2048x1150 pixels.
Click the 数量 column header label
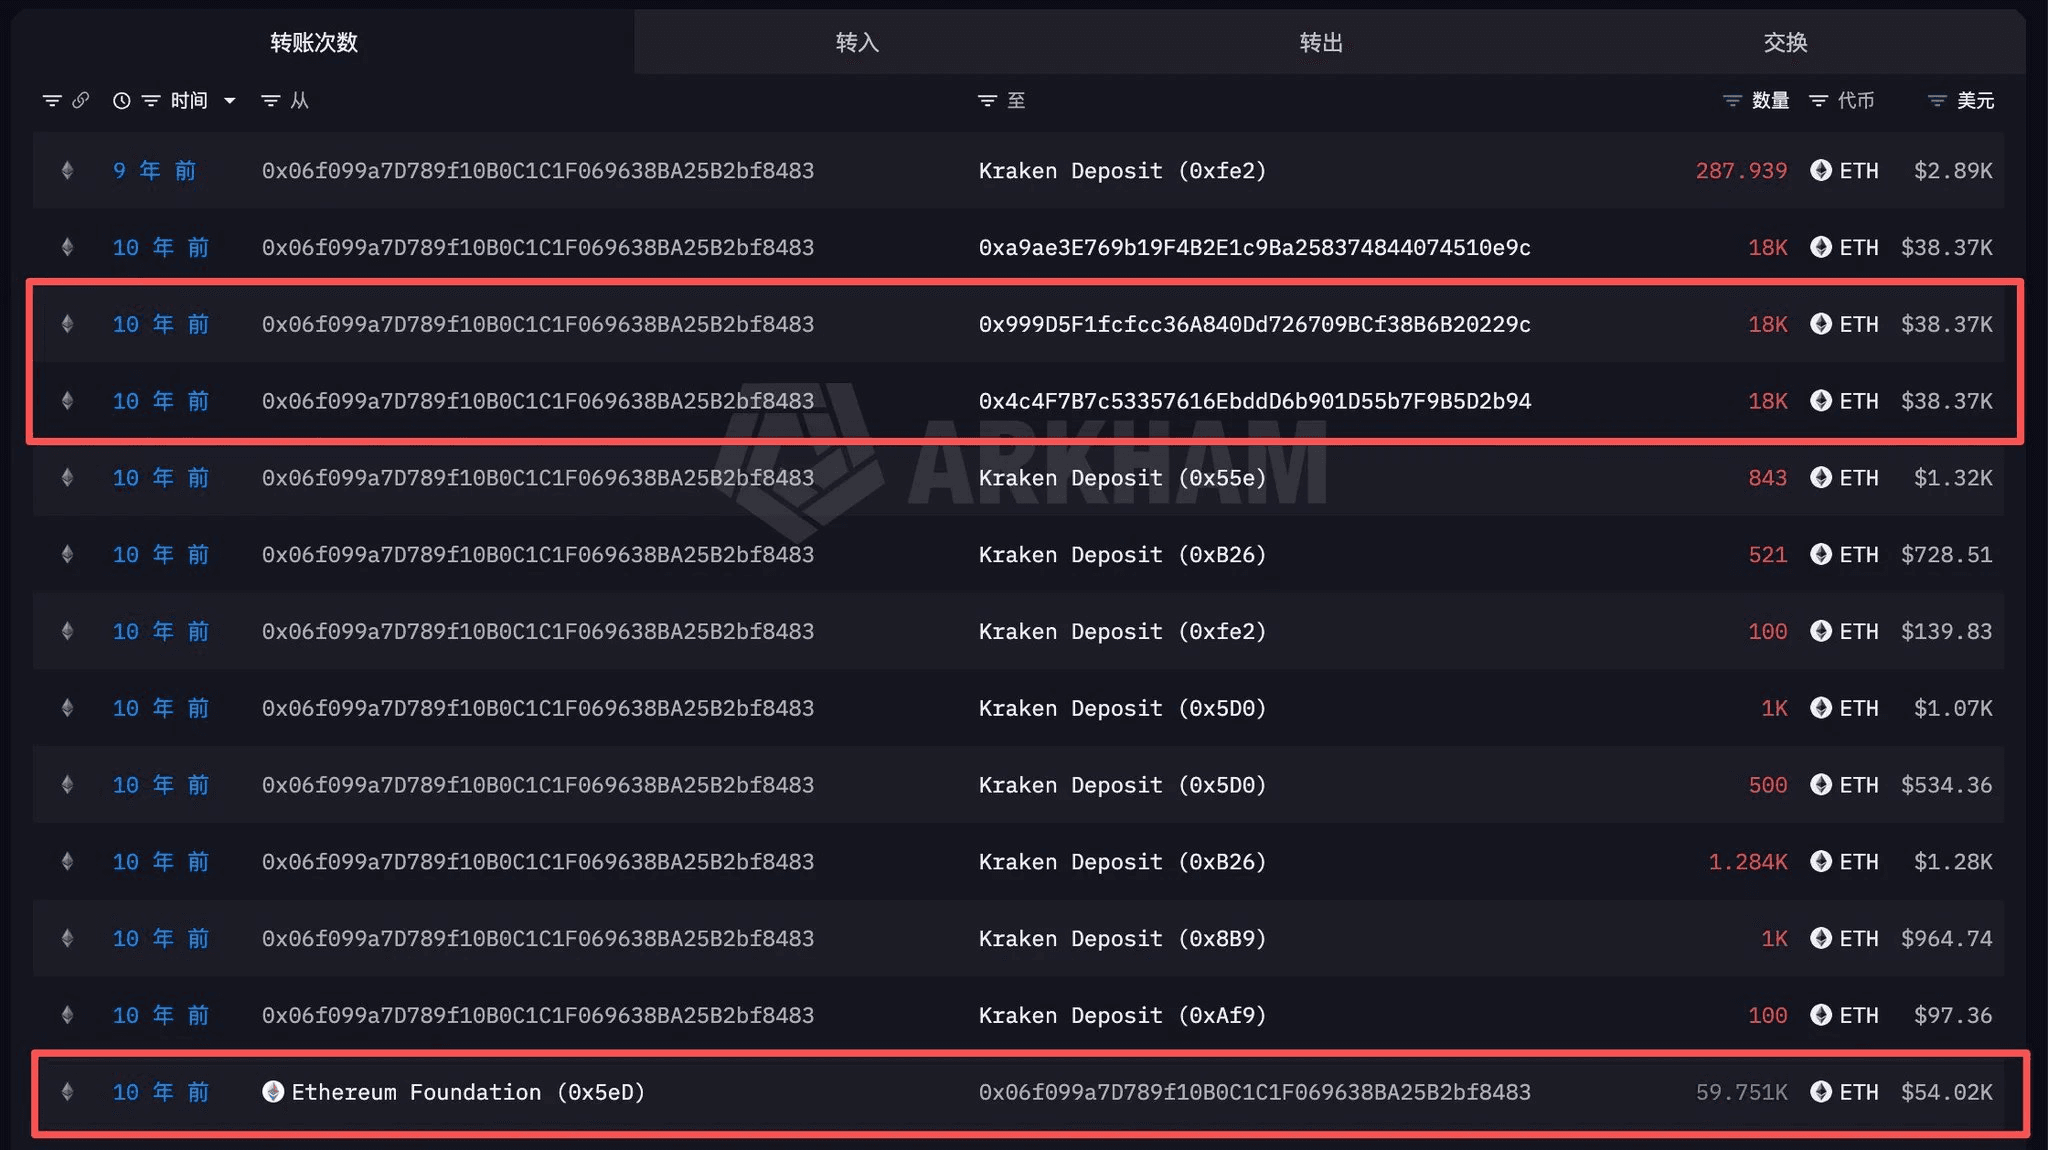tap(1770, 101)
